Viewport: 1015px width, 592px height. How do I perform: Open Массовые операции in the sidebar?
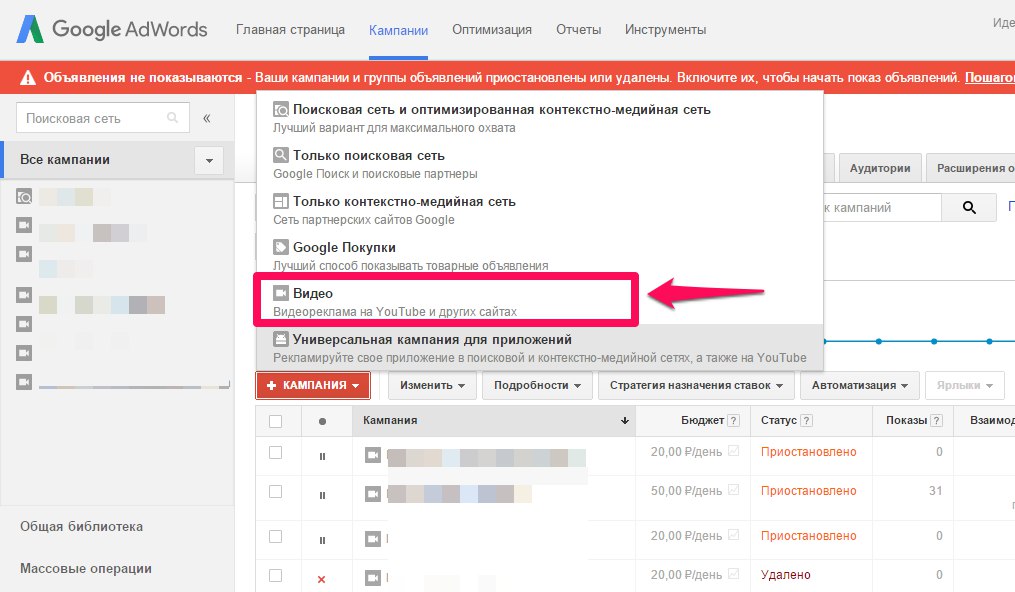[x=85, y=568]
